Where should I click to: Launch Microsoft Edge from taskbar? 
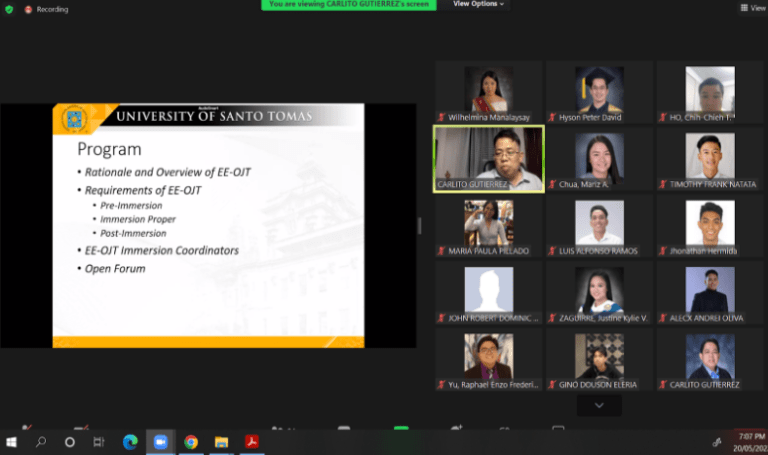click(x=130, y=442)
